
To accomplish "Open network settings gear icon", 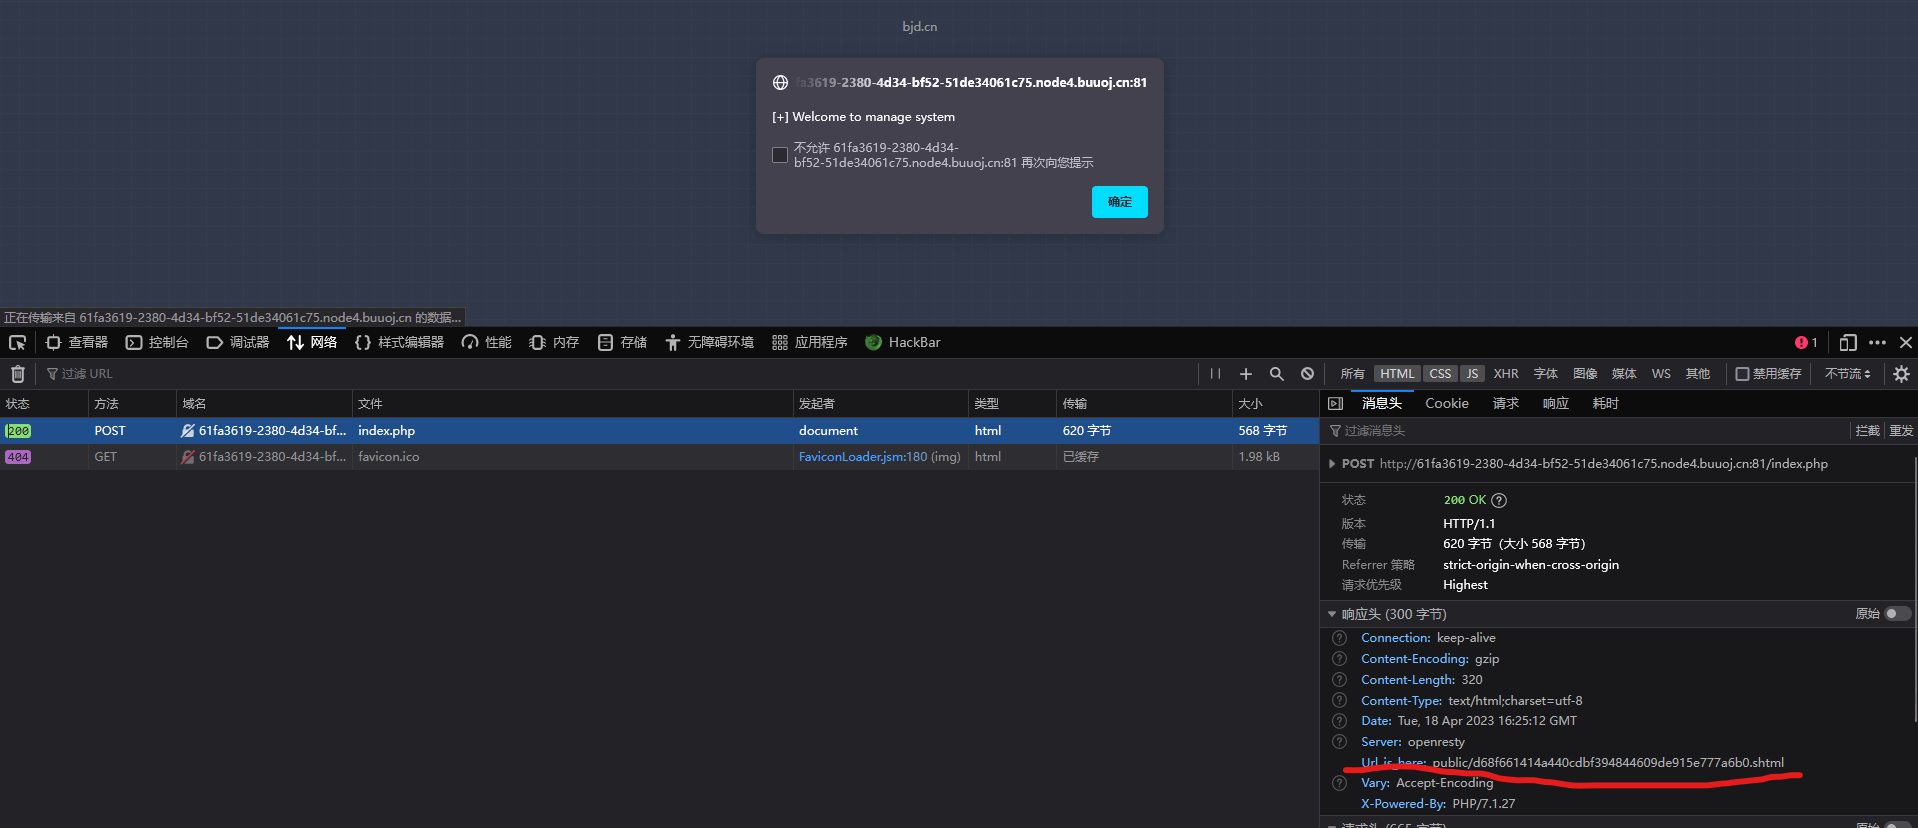I will [1901, 374].
